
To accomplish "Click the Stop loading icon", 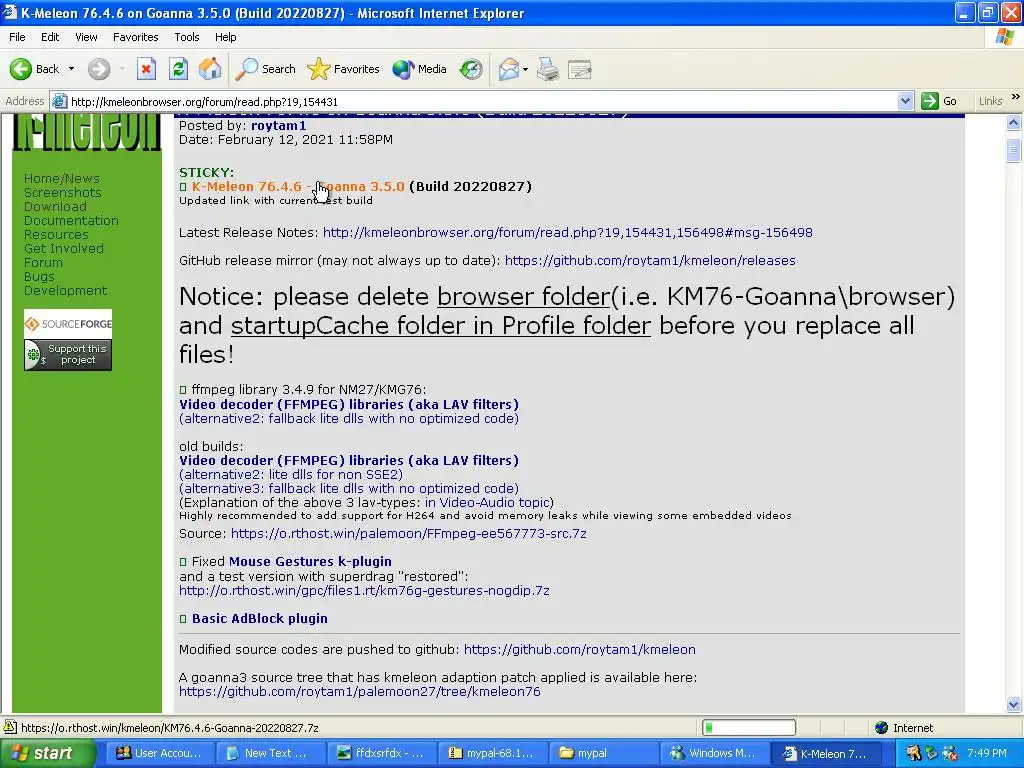I will click(x=146, y=69).
